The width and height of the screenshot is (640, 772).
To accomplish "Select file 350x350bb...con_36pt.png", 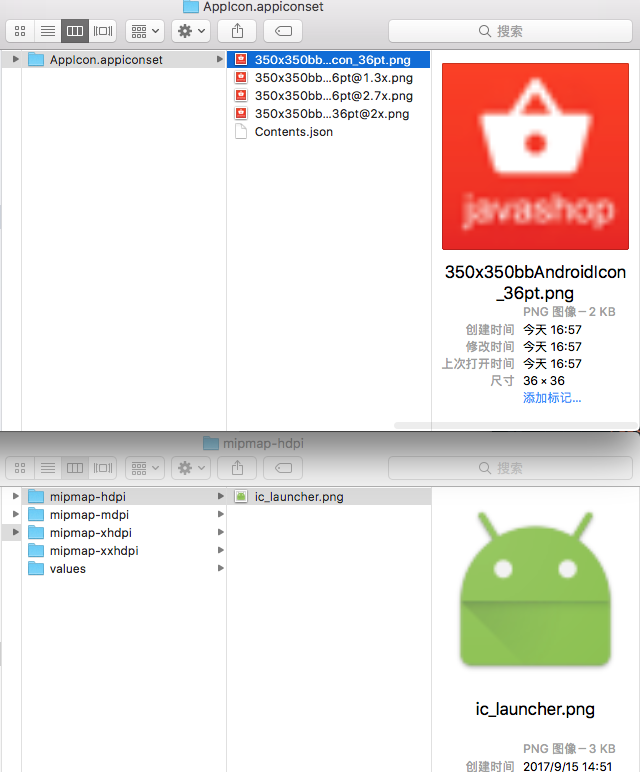I will [x=328, y=60].
